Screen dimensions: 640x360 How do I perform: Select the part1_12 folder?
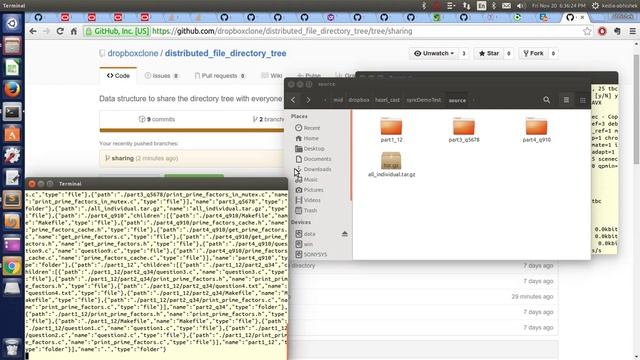(391, 129)
